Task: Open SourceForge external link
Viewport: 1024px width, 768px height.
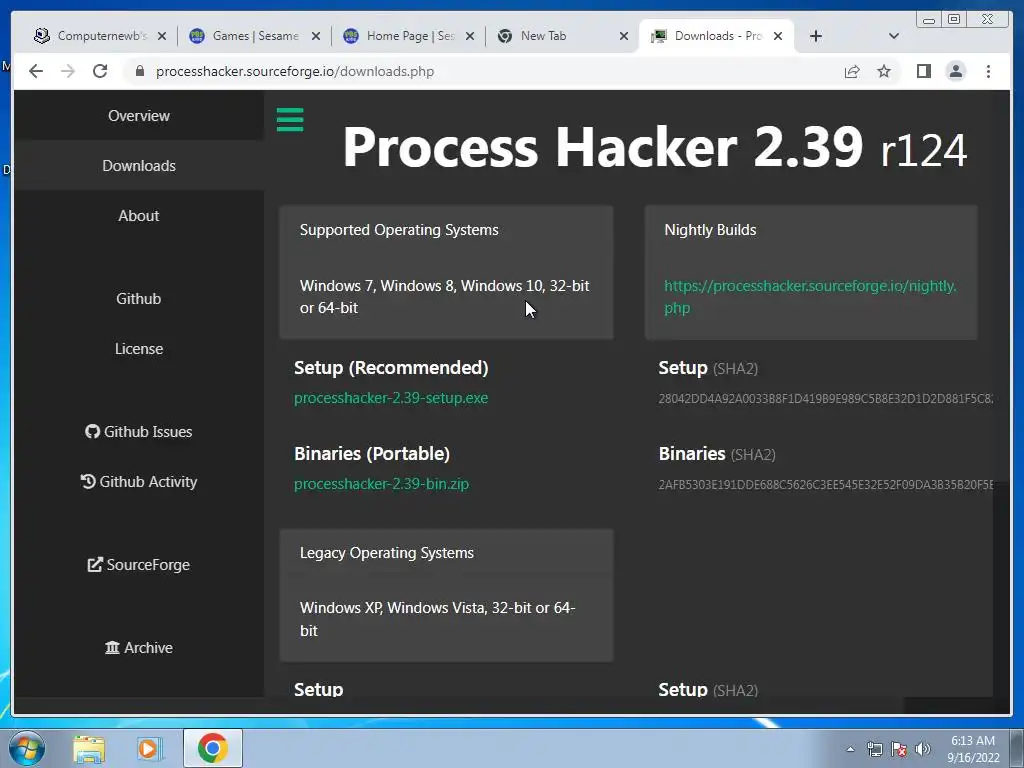Action: 139,564
